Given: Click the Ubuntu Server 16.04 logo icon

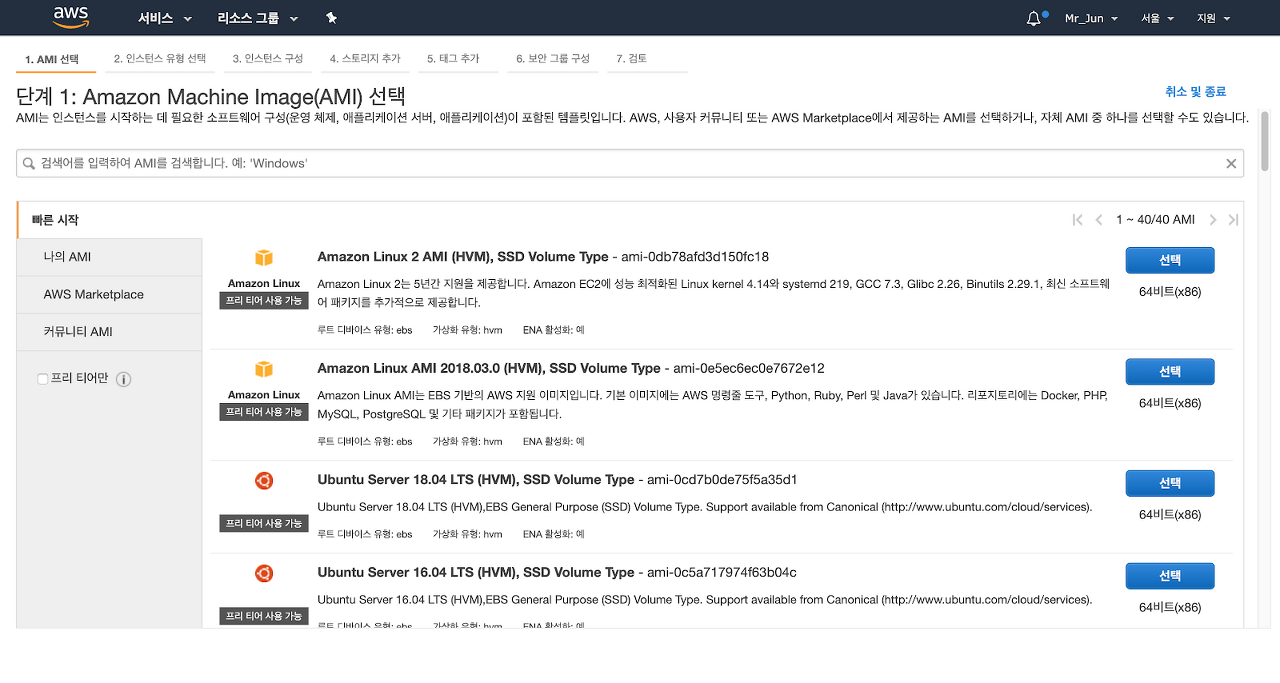Looking at the screenshot, I should 263,572.
